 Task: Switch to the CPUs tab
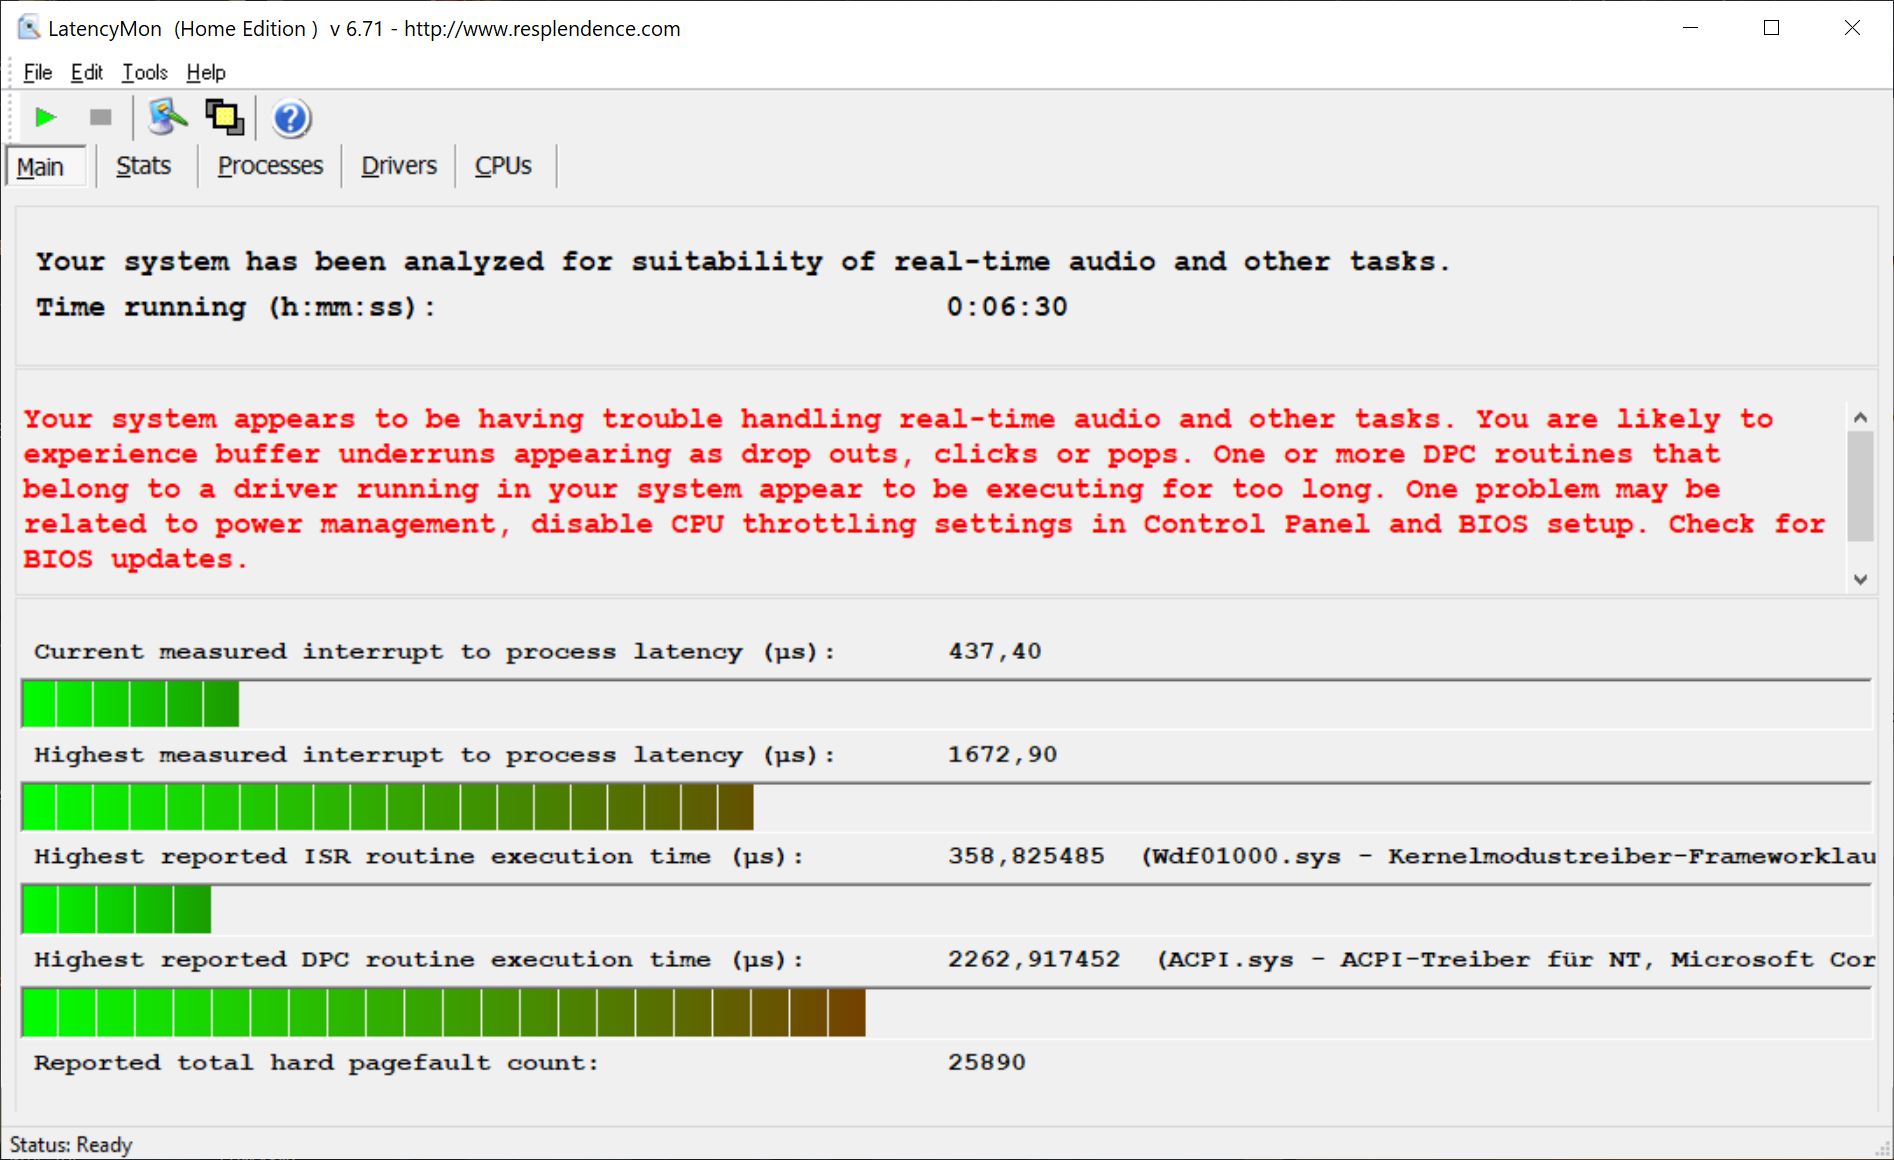coord(503,165)
